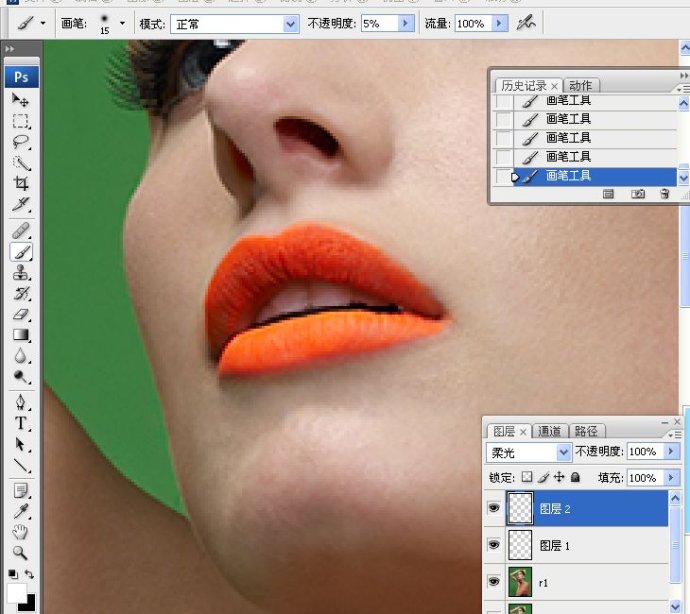The height and width of the screenshot is (614, 690).
Task: Enable airbrush mode in options bar
Action: [526, 22]
